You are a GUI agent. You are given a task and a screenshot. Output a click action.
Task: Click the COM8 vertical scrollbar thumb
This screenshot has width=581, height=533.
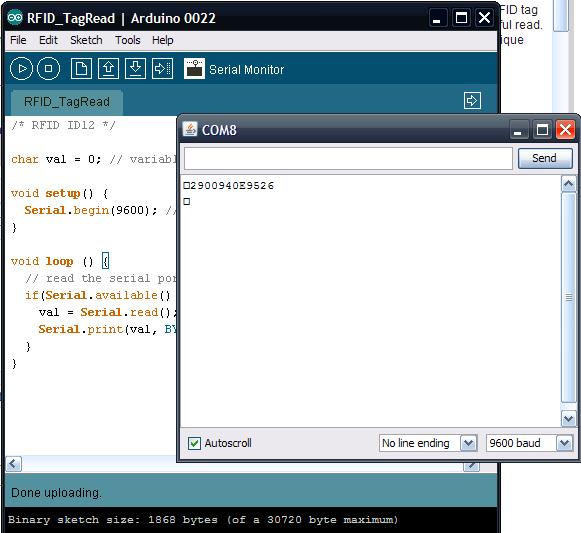click(569, 297)
